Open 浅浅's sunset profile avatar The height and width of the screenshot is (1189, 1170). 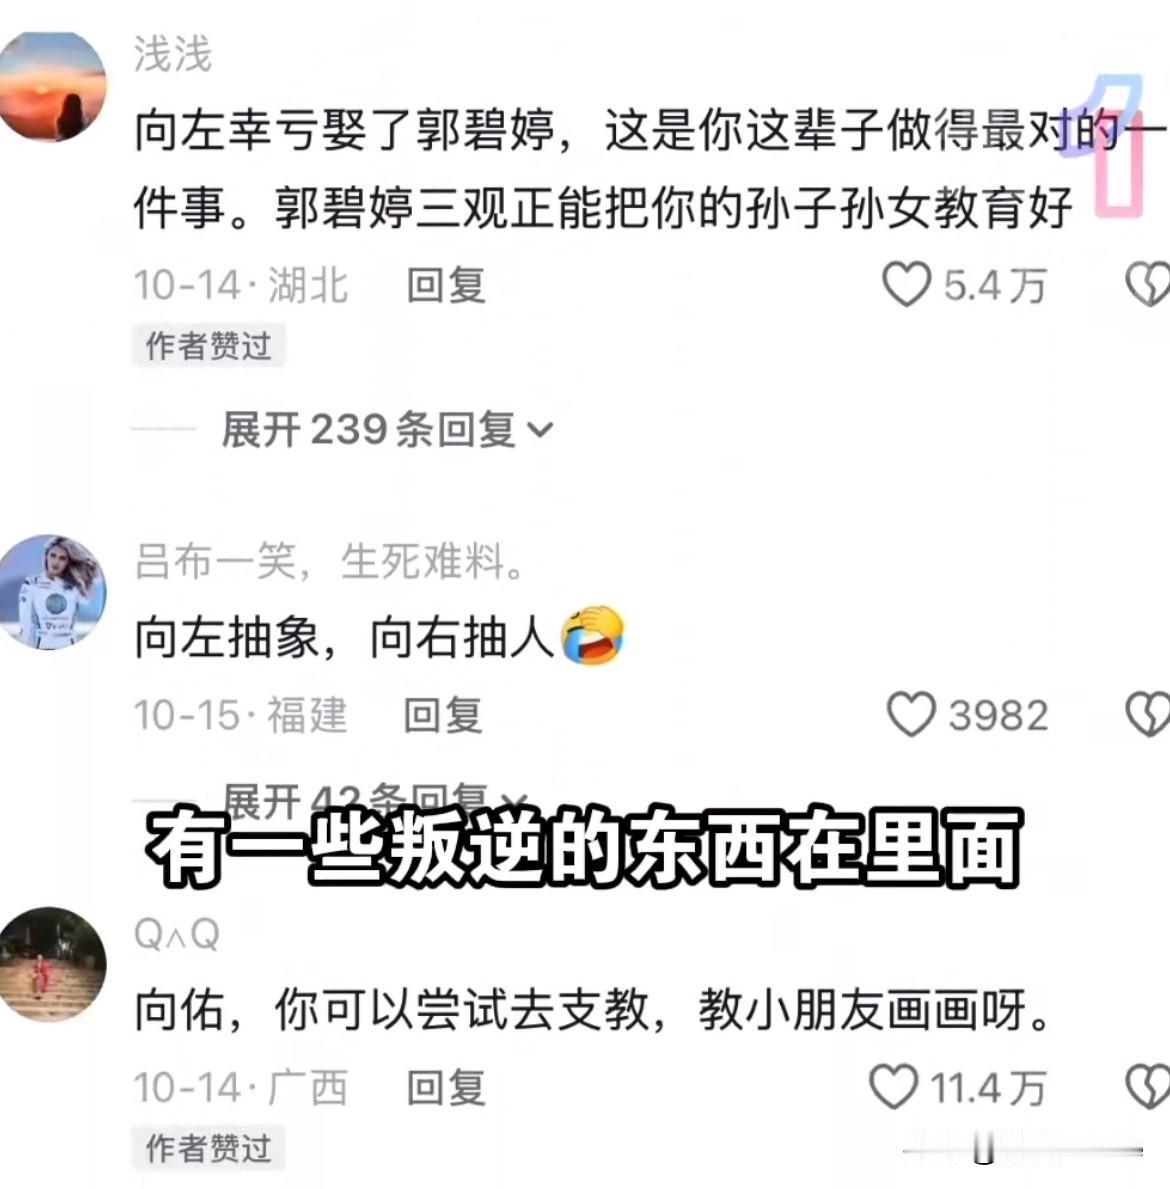(51, 86)
